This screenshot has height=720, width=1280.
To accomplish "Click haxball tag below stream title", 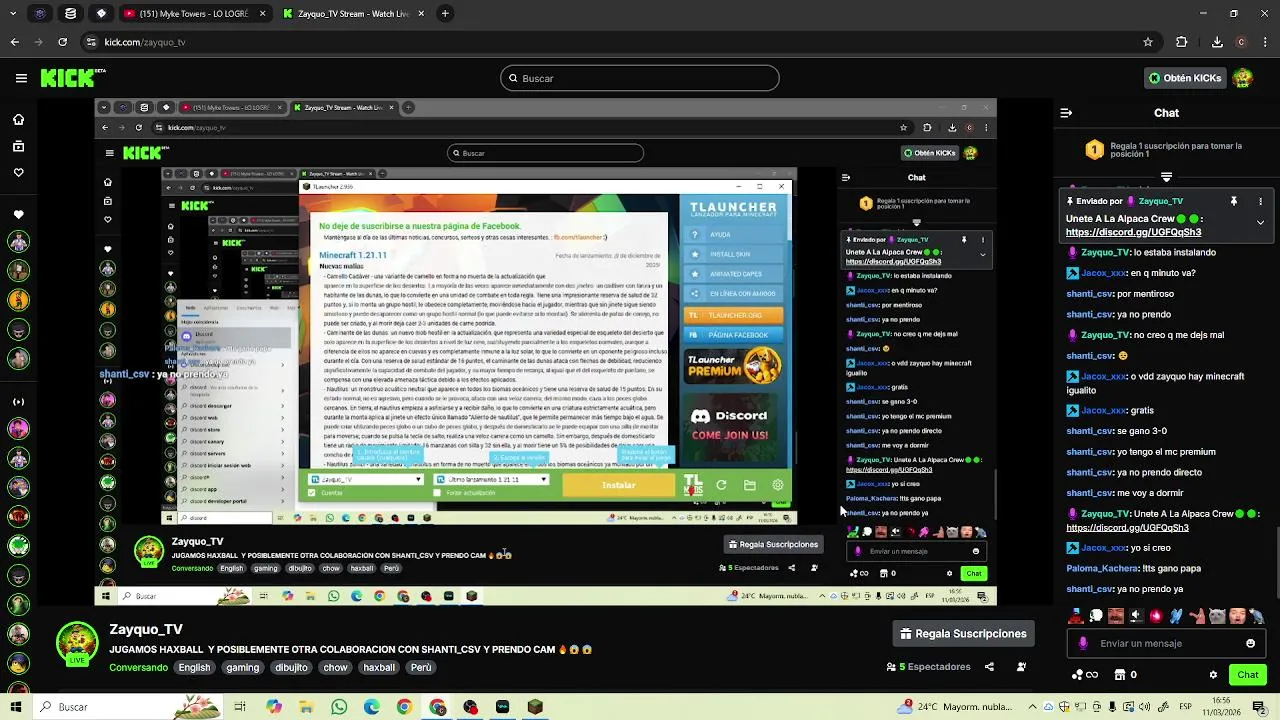I will click(x=379, y=667).
